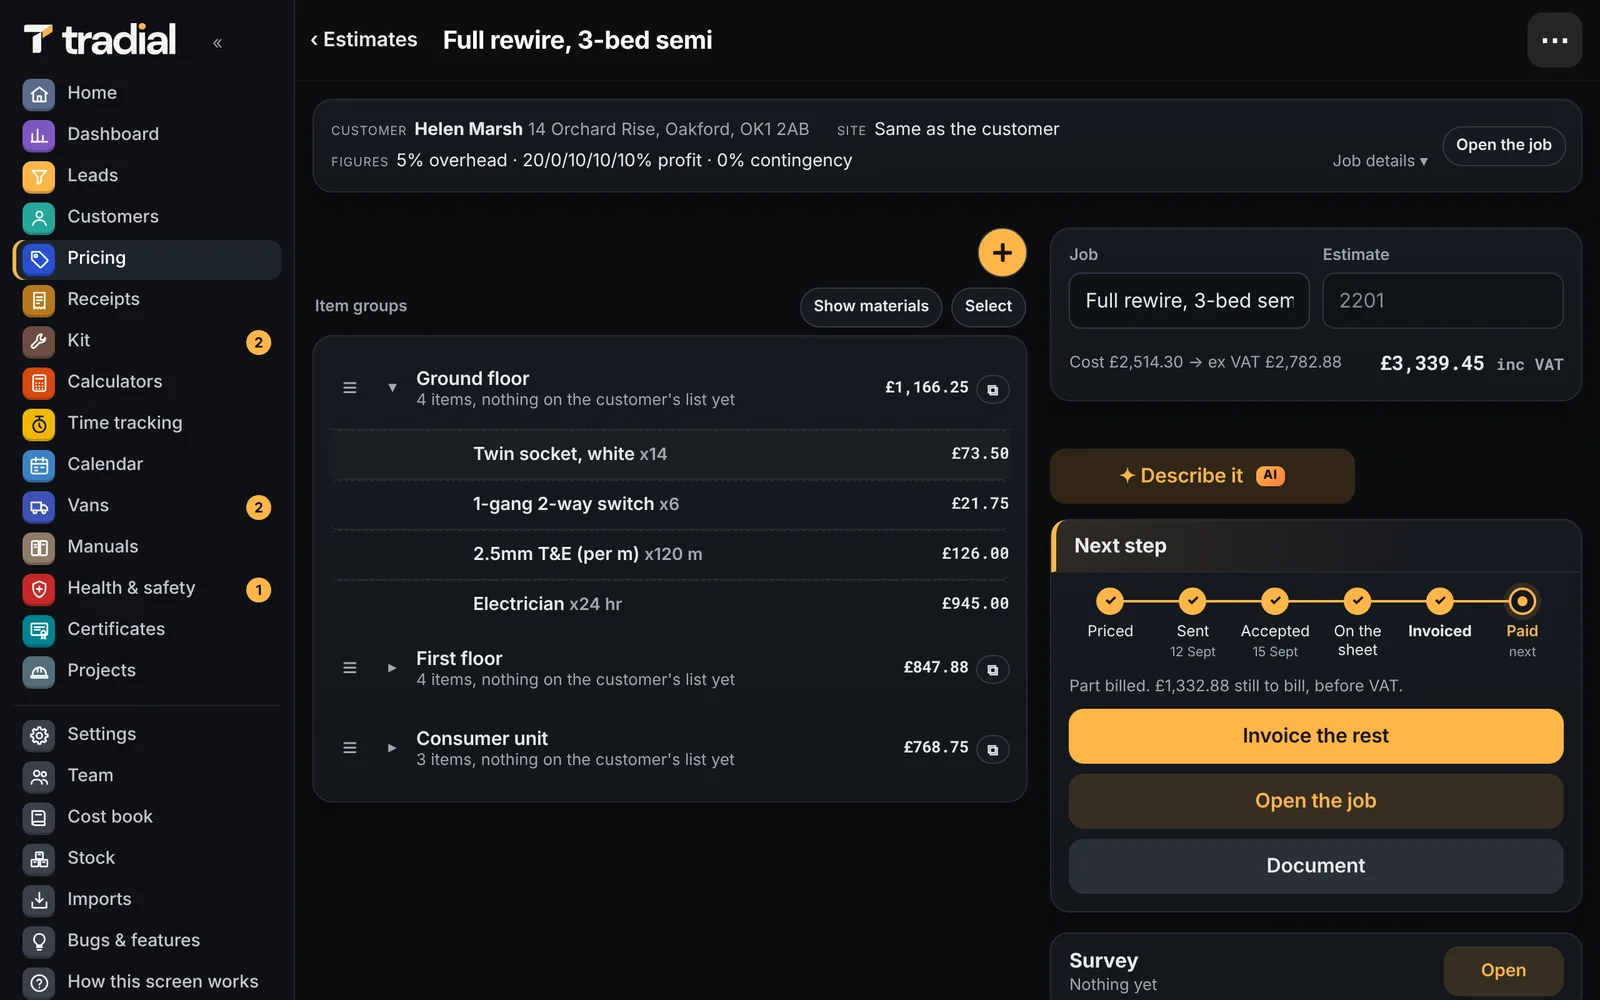Click the Document button
This screenshot has height=1000, width=1600.
[1315, 866]
